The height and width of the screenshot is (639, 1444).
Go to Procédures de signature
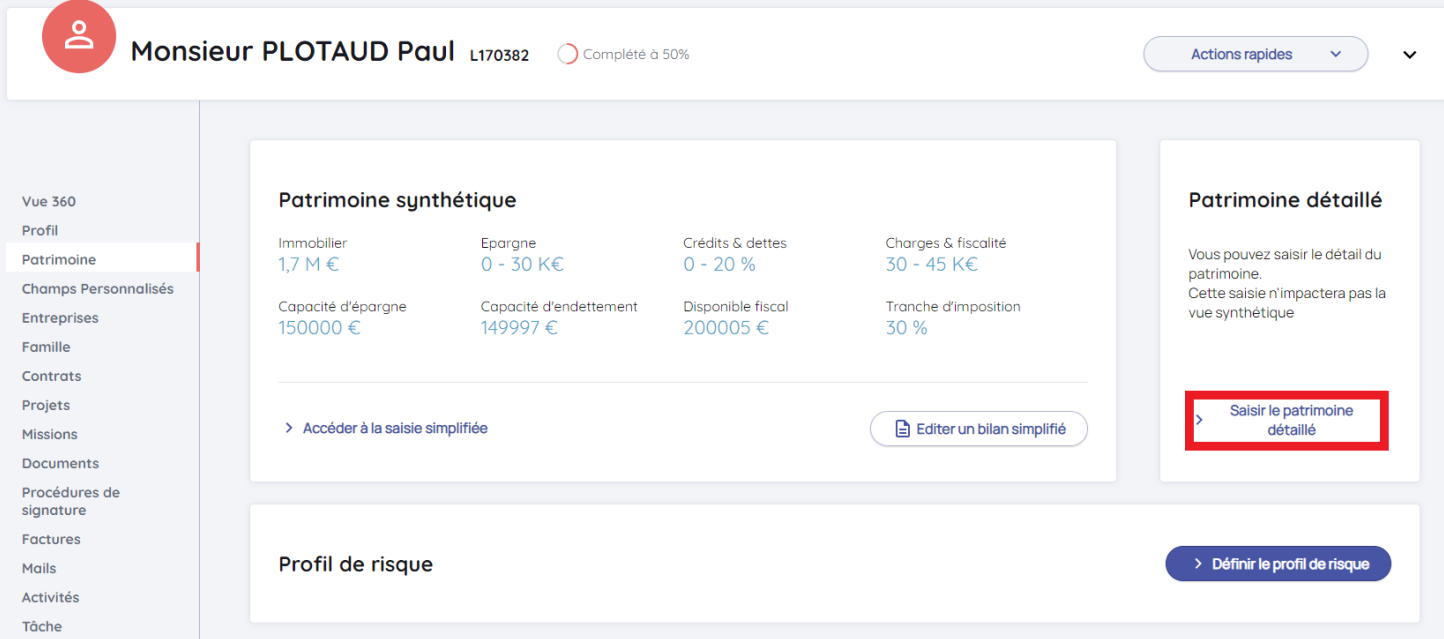[x=70, y=501]
